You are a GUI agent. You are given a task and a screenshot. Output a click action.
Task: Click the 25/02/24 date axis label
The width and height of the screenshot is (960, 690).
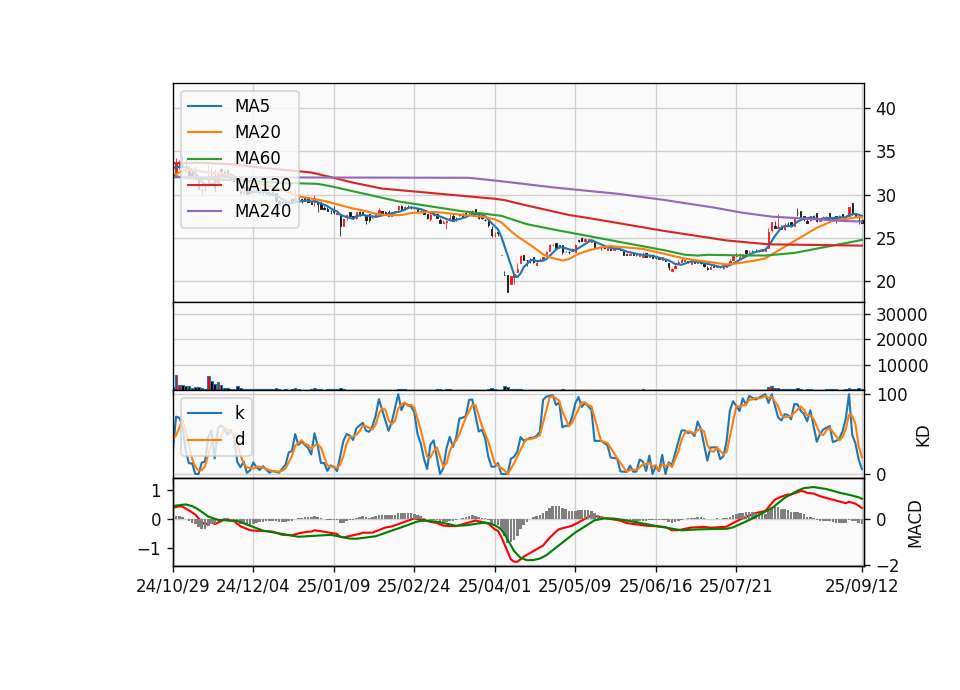coord(414,586)
